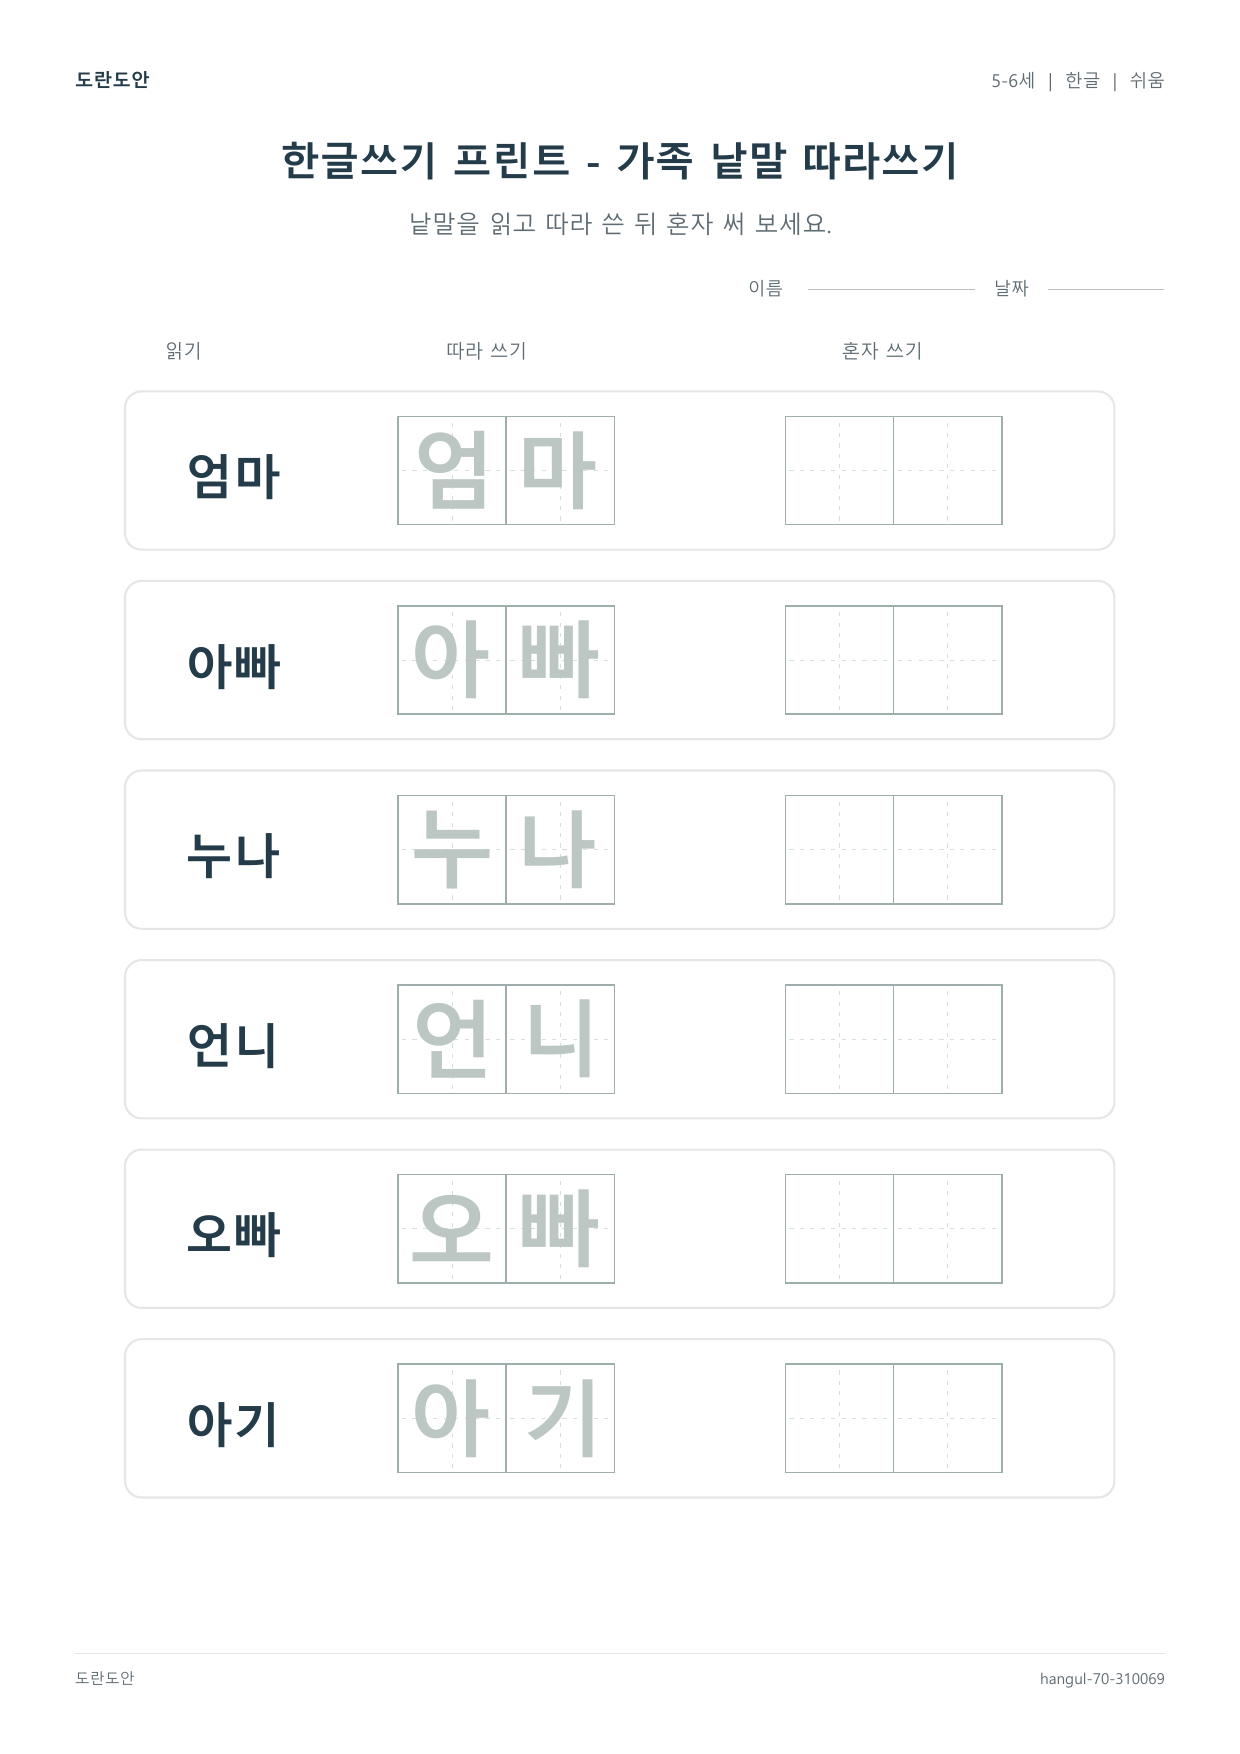Click the reading word 언니

[x=233, y=1044]
